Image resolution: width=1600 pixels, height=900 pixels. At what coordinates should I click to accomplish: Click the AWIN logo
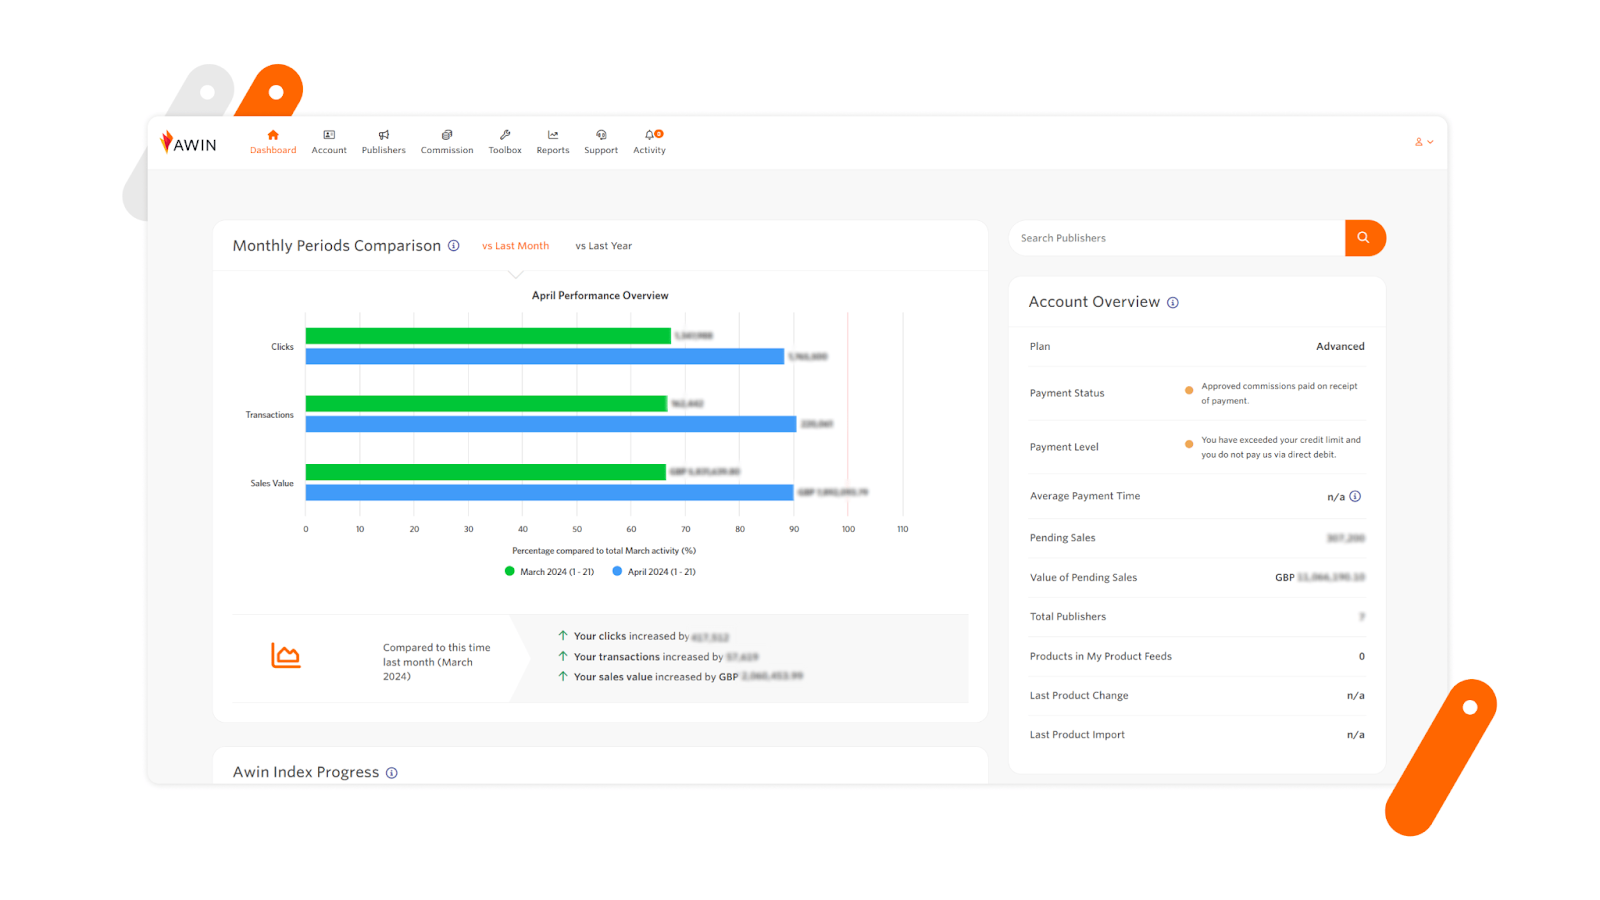[188, 142]
